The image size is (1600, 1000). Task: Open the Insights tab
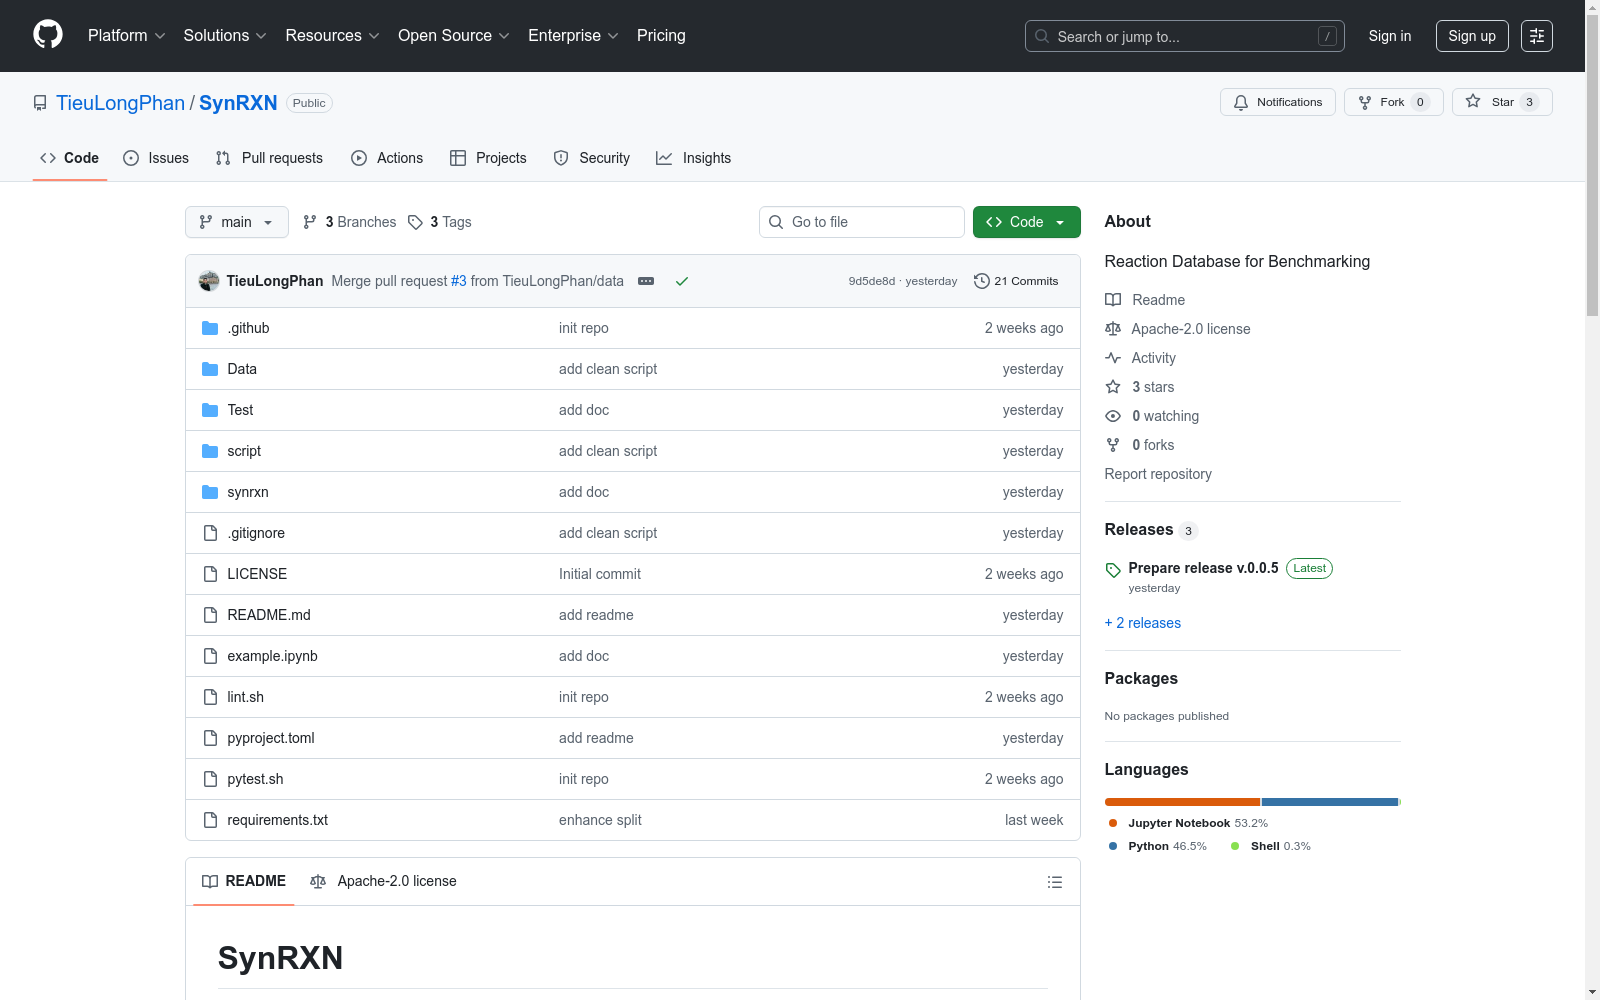pyautogui.click(x=694, y=158)
